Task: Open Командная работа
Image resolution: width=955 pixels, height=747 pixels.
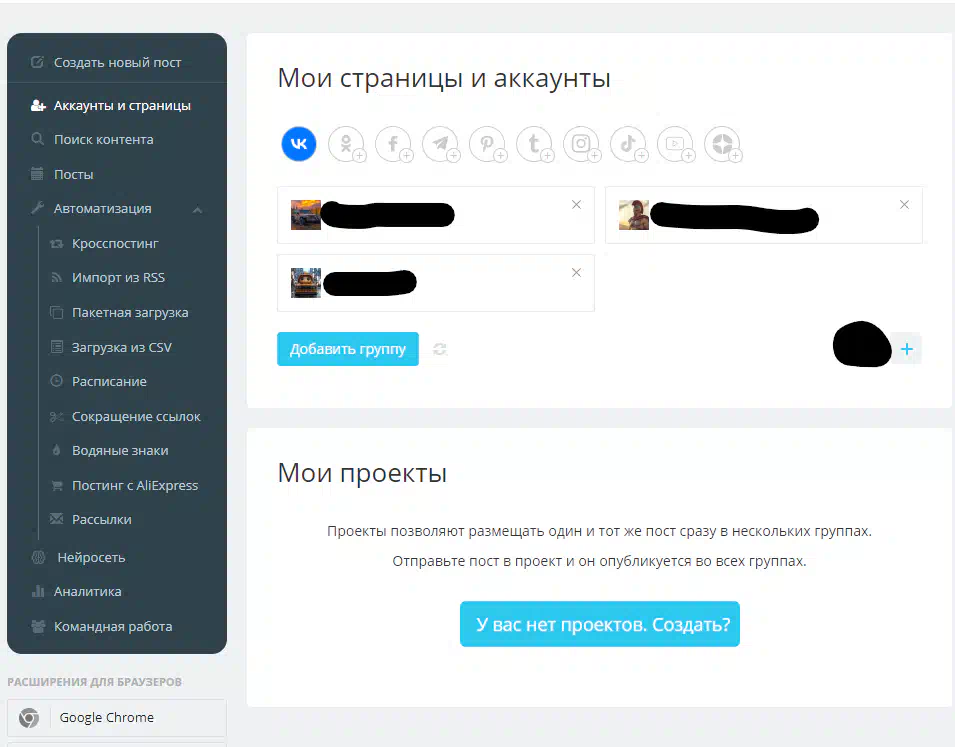Action: [x=113, y=626]
